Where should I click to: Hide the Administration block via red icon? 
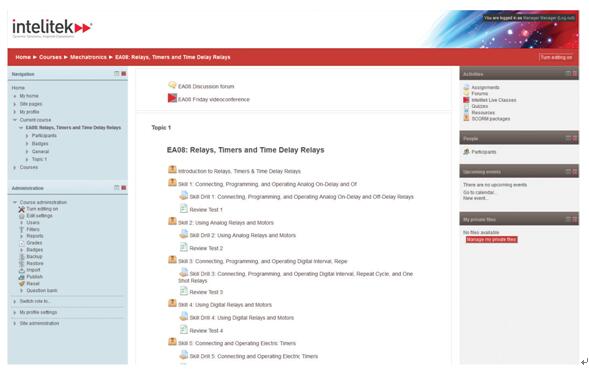124,188
